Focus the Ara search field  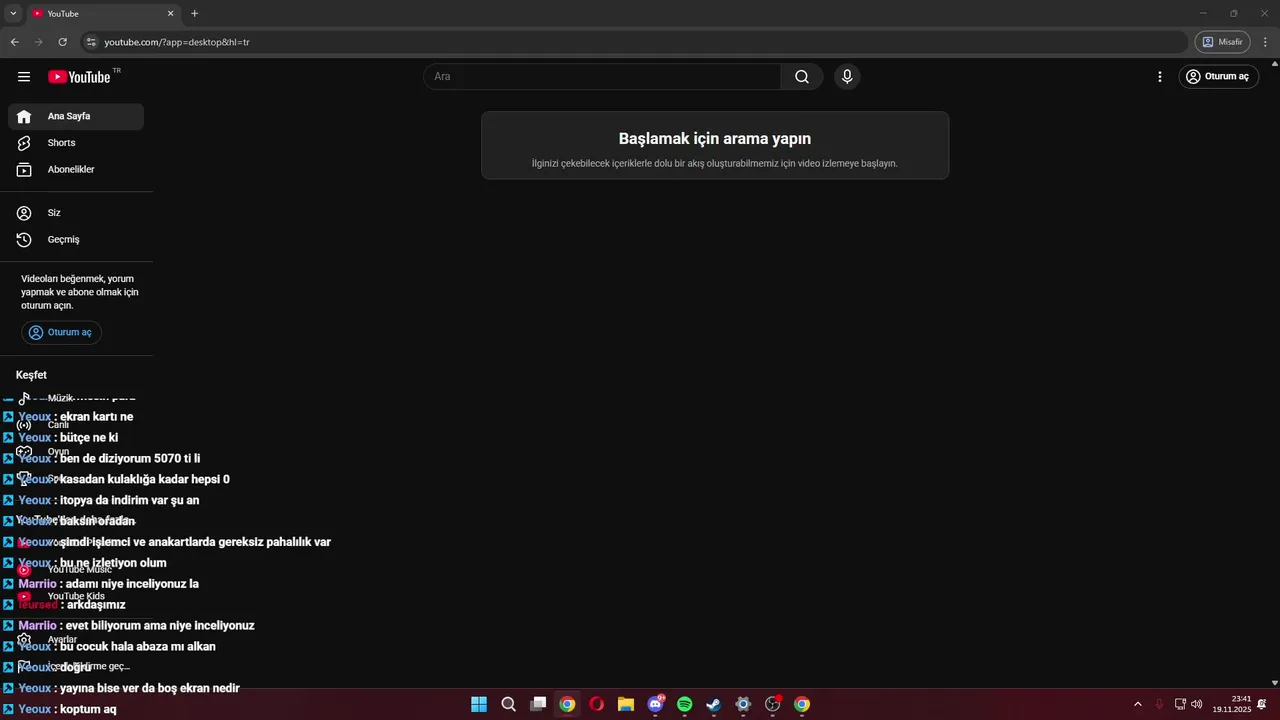tap(602, 77)
